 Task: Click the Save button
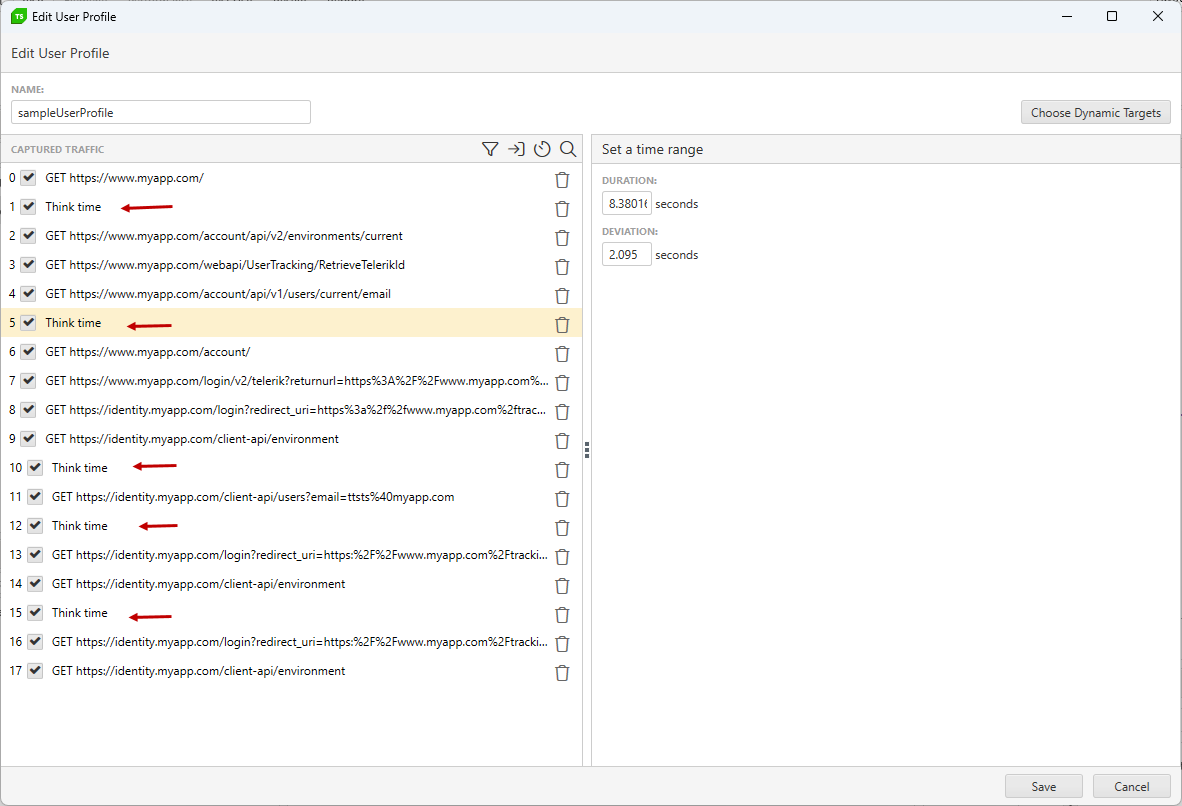(1043, 786)
